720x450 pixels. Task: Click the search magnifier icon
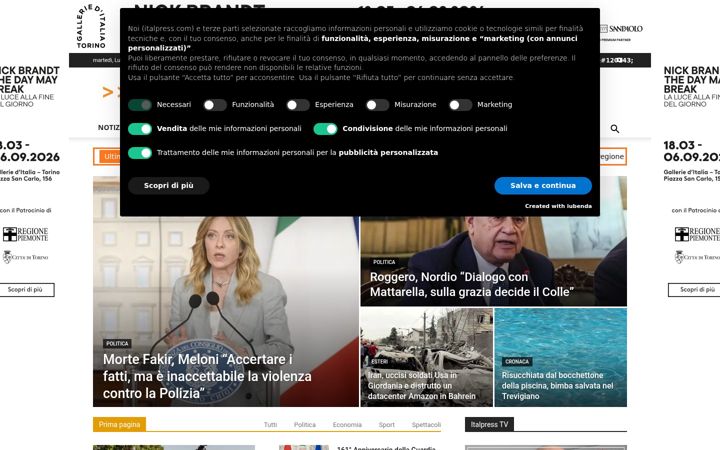[615, 129]
